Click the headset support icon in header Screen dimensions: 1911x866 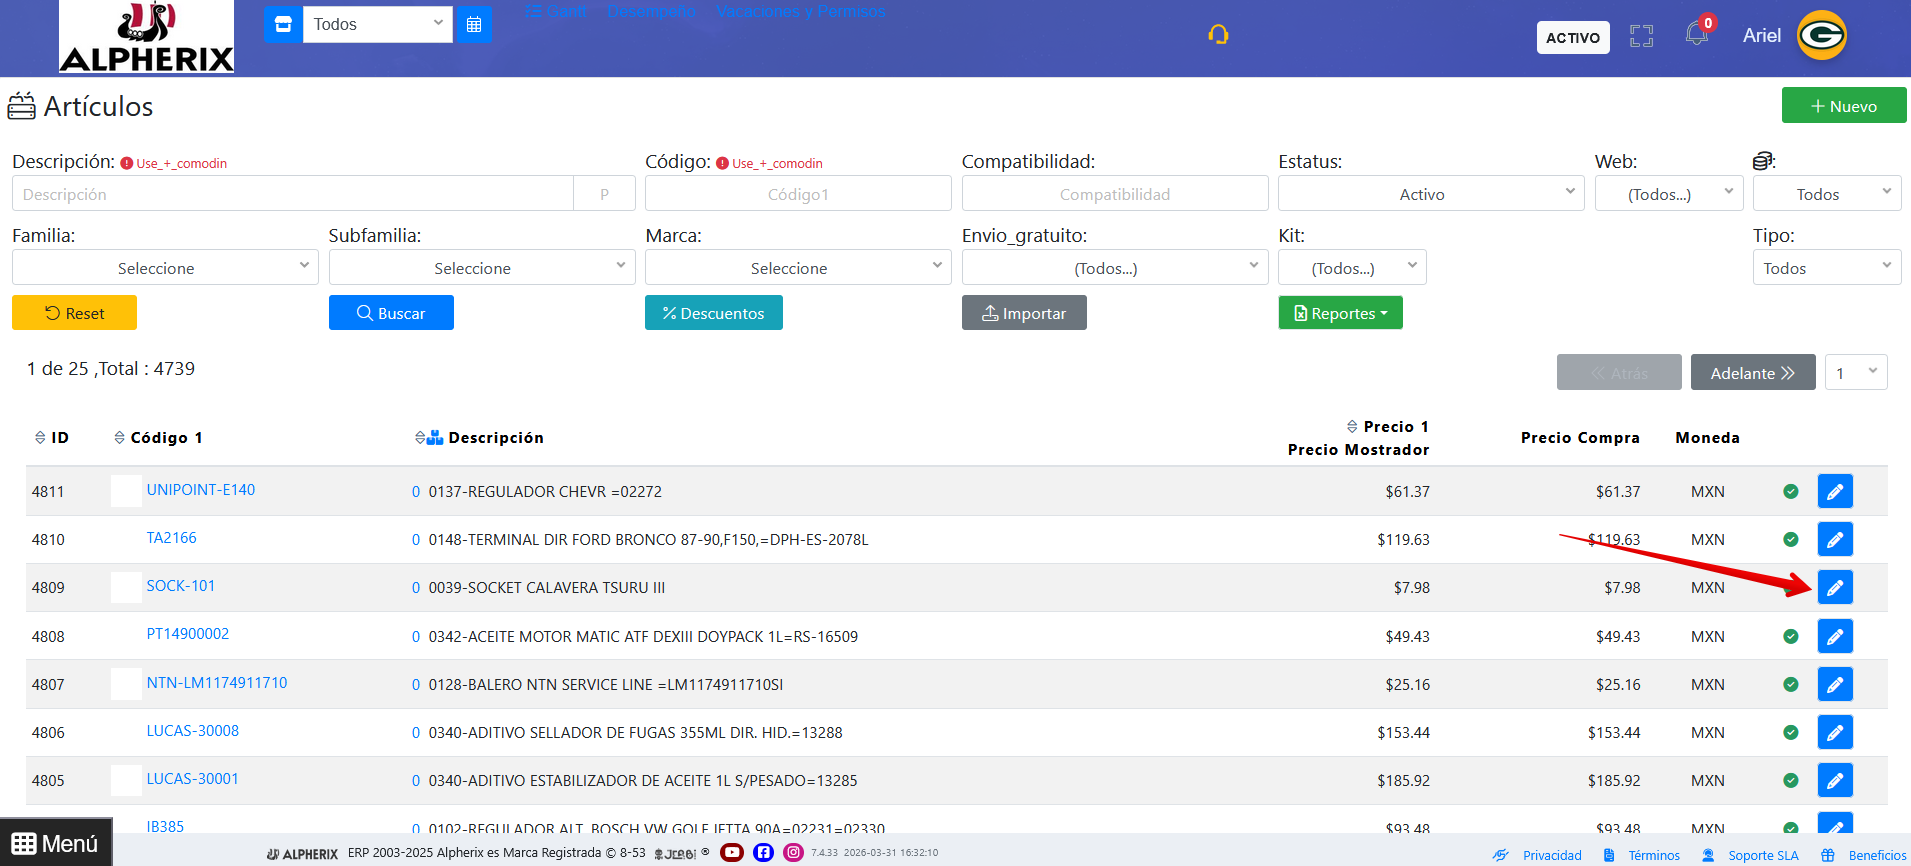(1218, 35)
